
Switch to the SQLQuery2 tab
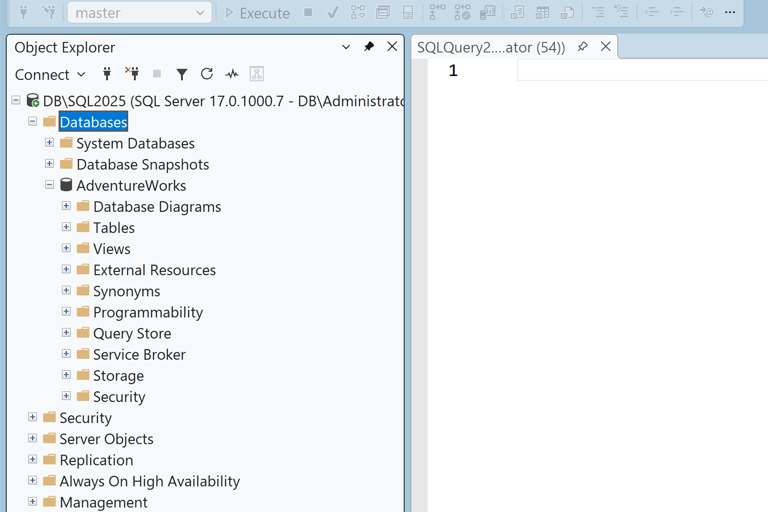(491, 48)
